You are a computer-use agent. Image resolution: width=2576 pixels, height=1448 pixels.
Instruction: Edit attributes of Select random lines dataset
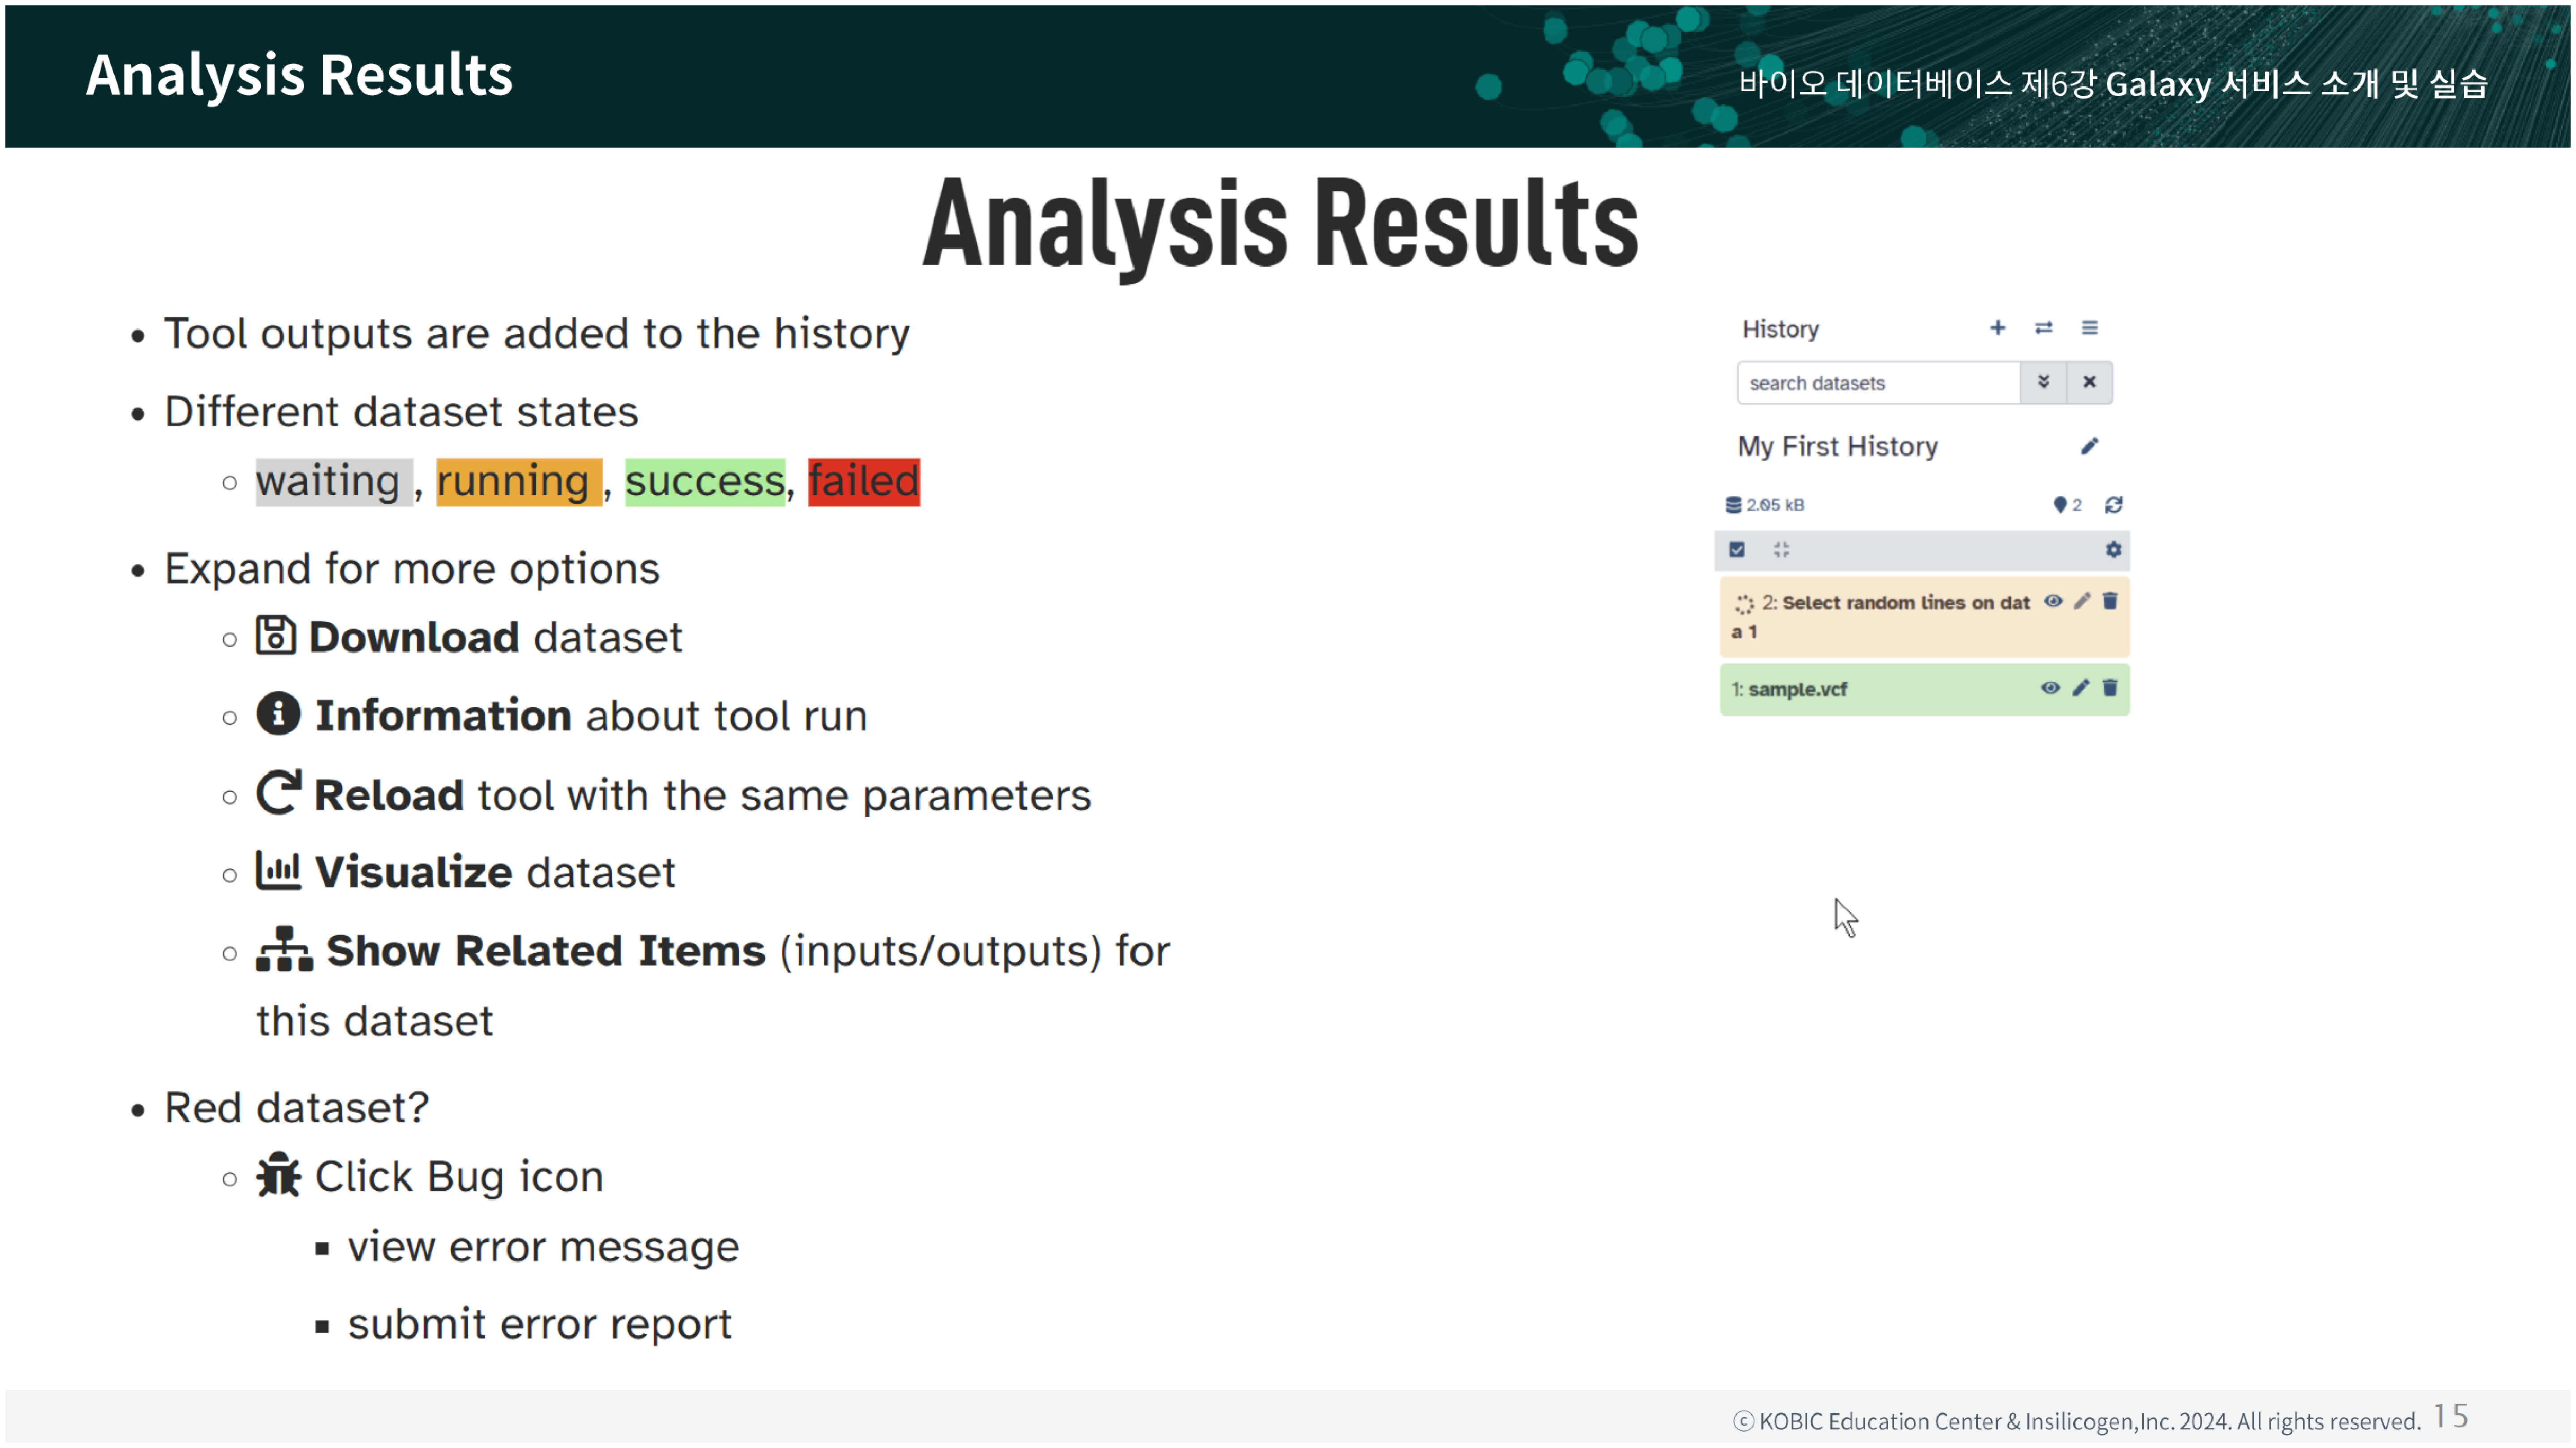click(2082, 601)
